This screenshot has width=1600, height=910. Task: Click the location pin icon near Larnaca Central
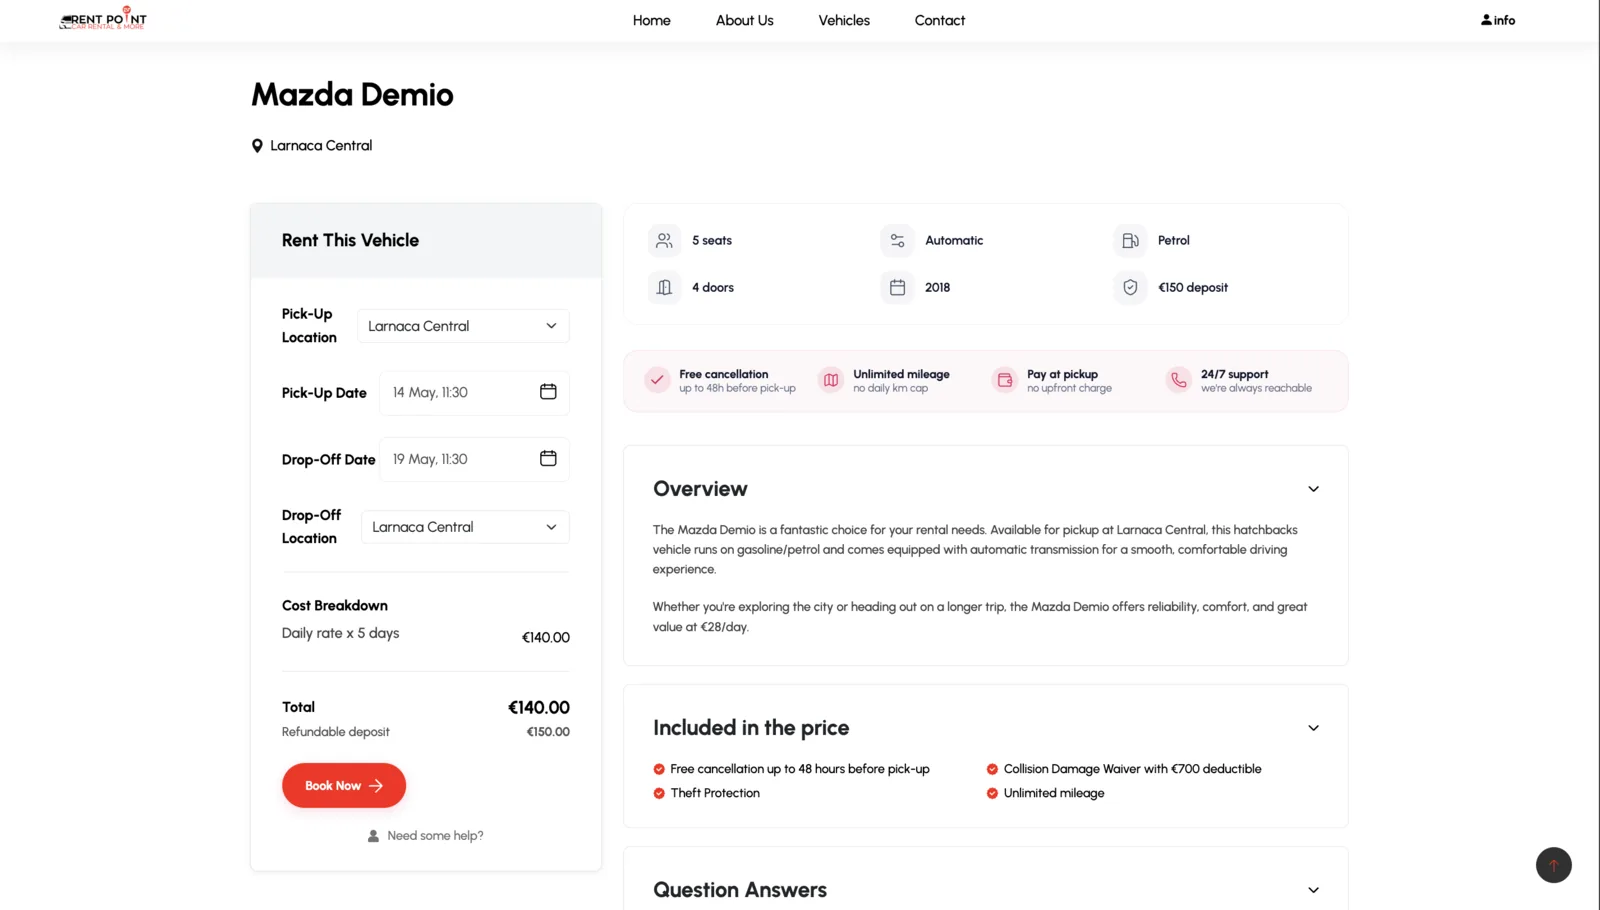(257, 146)
